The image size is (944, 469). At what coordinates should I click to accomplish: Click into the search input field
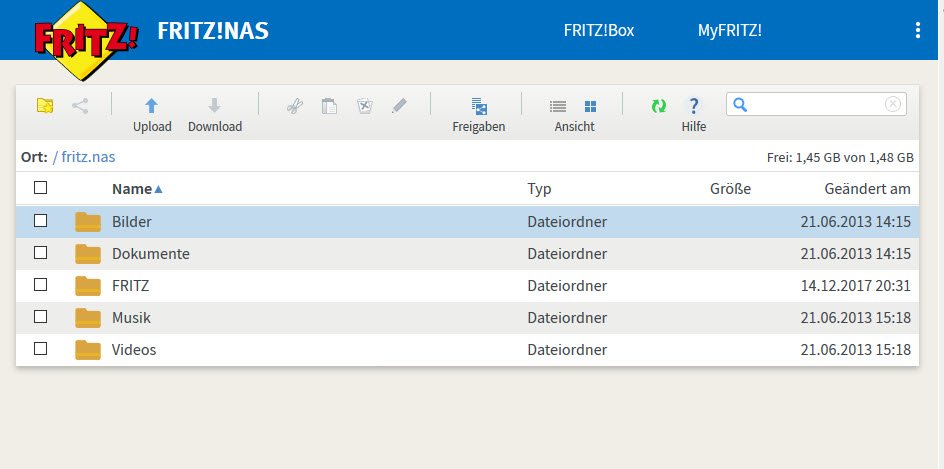(x=816, y=105)
